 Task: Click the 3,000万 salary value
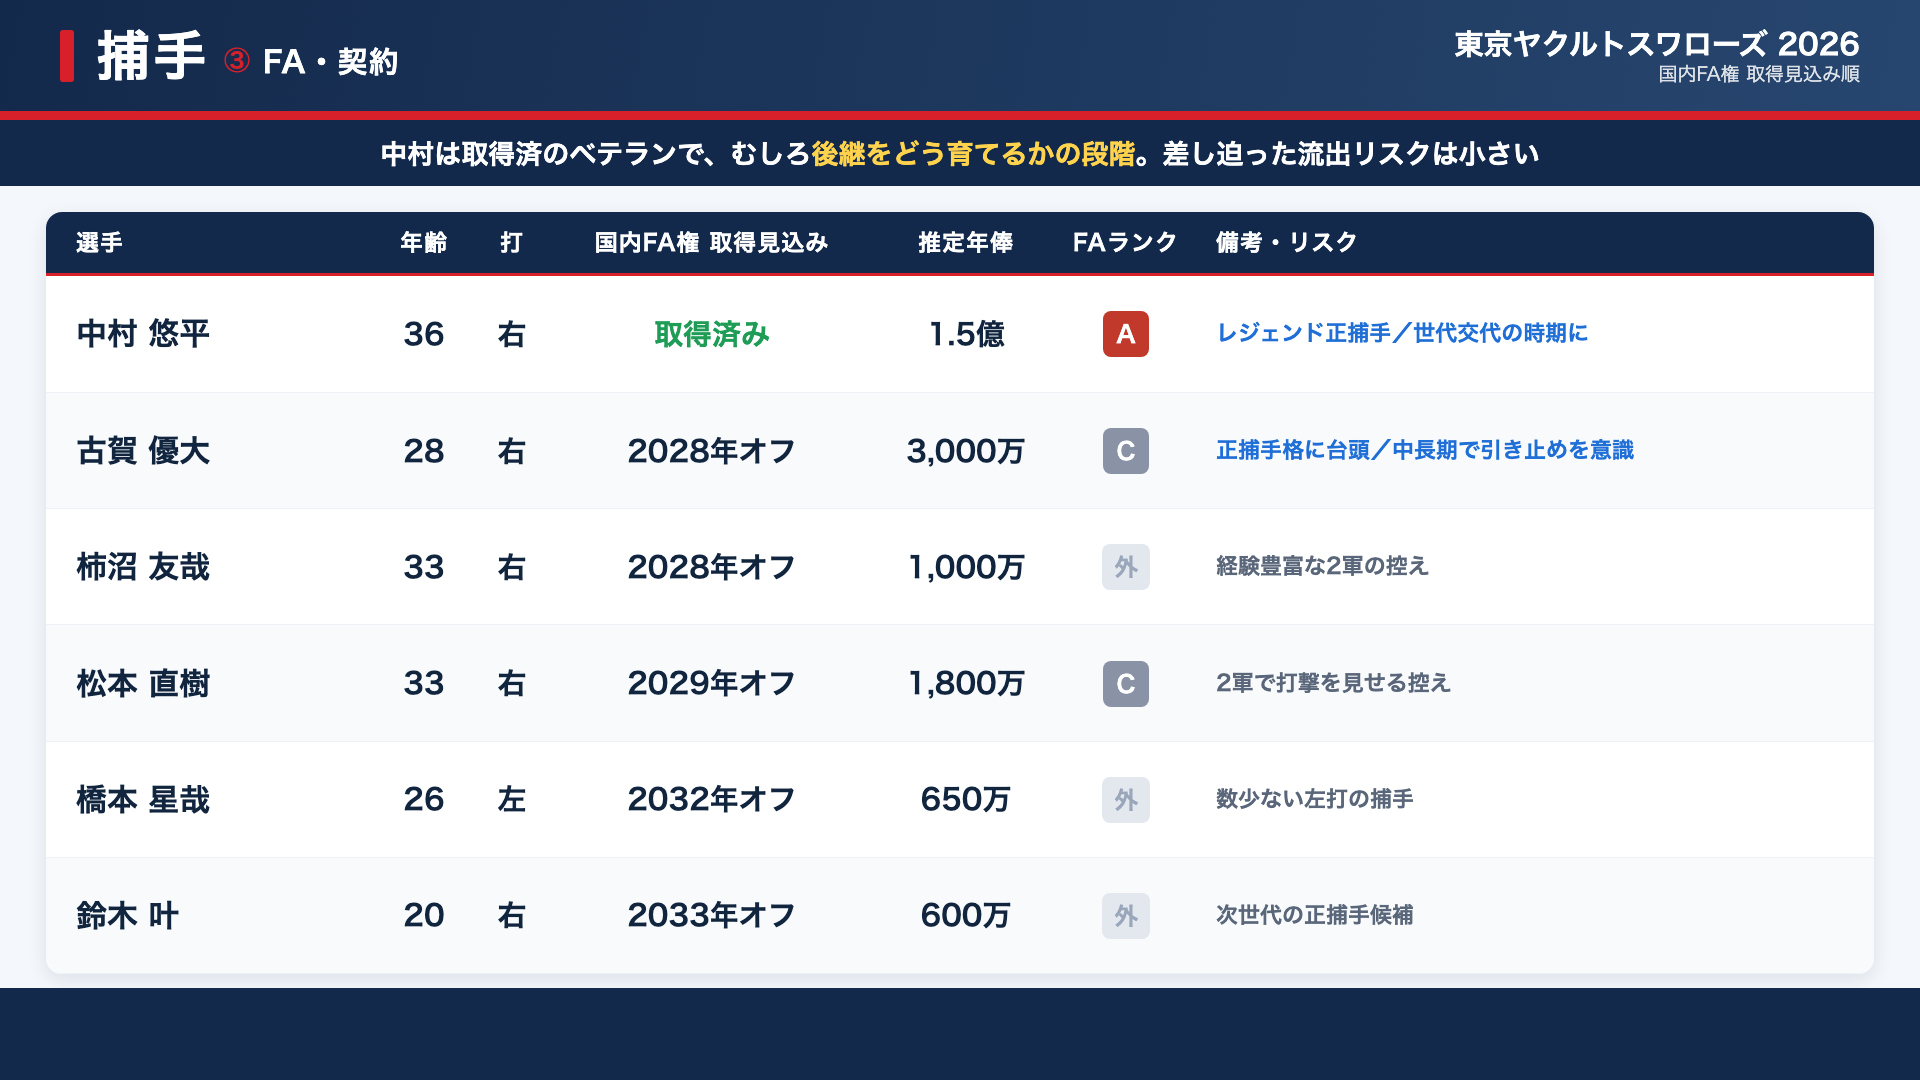(x=966, y=451)
